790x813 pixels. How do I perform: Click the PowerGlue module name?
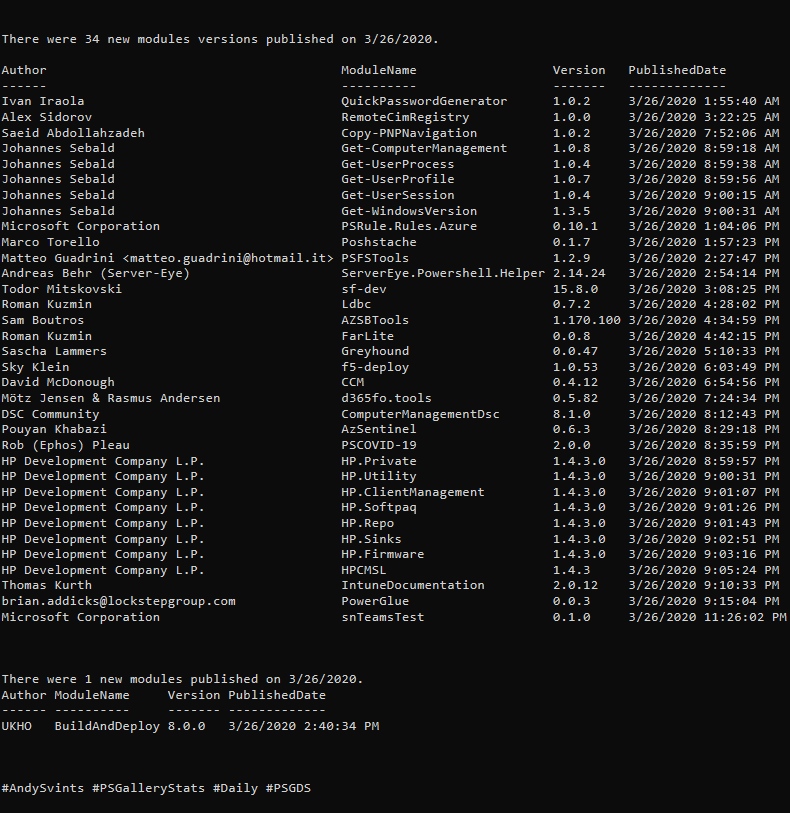coord(375,601)
